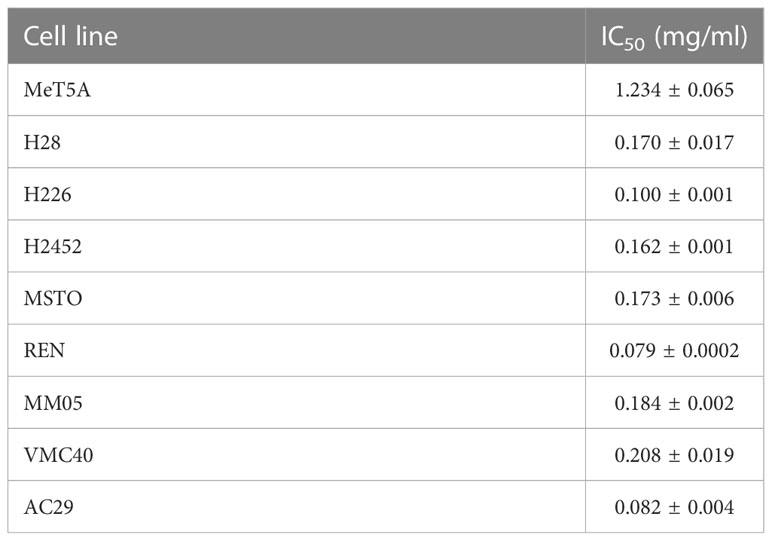Click the value 0.173 ± 0.006
Image resolution: width=772 pixels, height=541 pixels.
coord(675,299)
